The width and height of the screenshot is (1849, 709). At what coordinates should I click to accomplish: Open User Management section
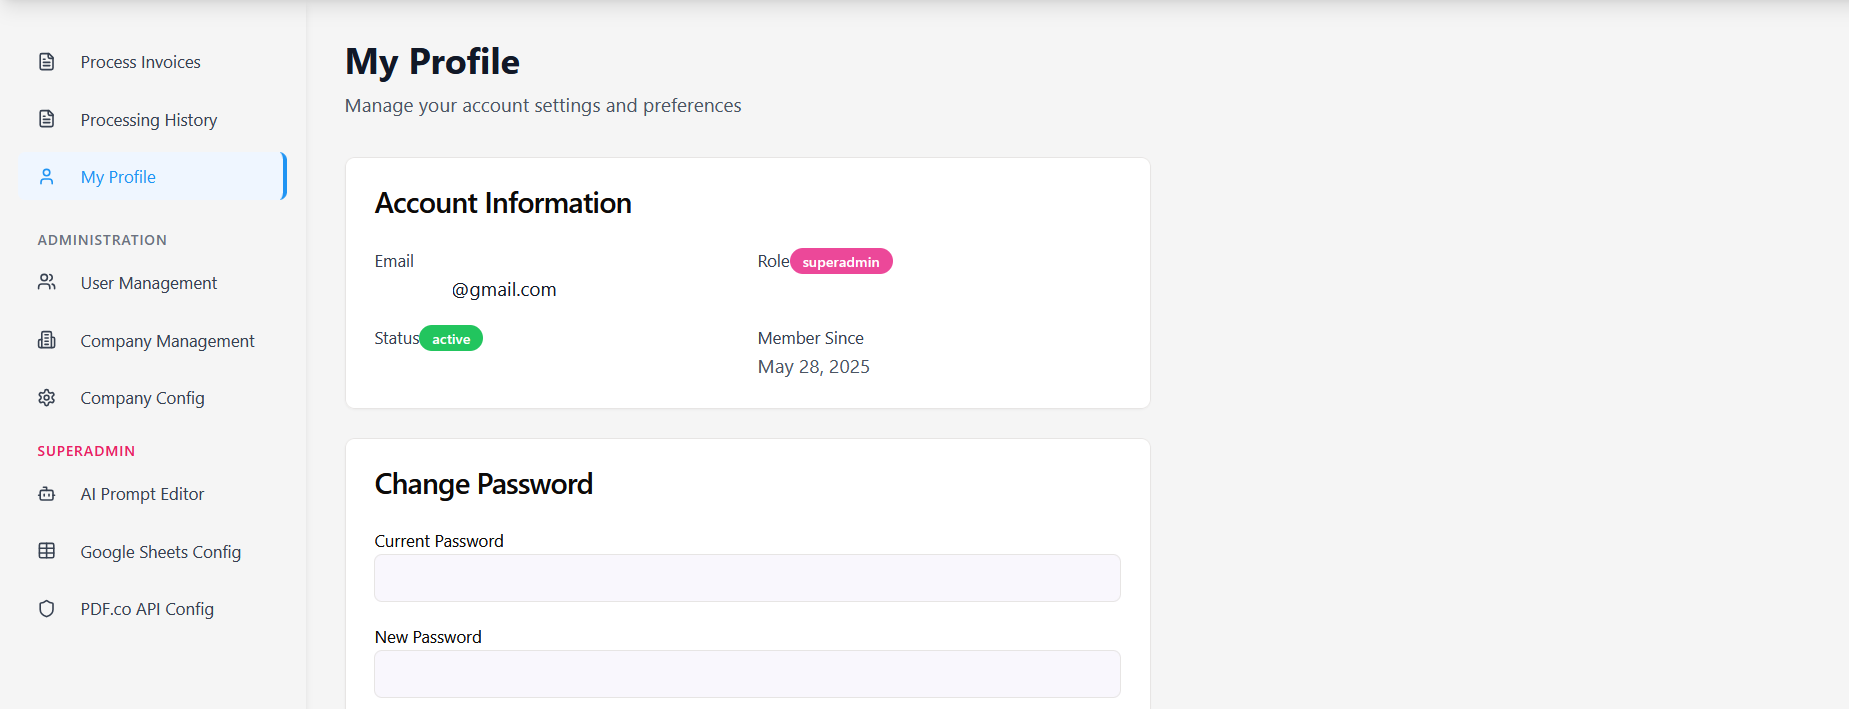[148, 283]
